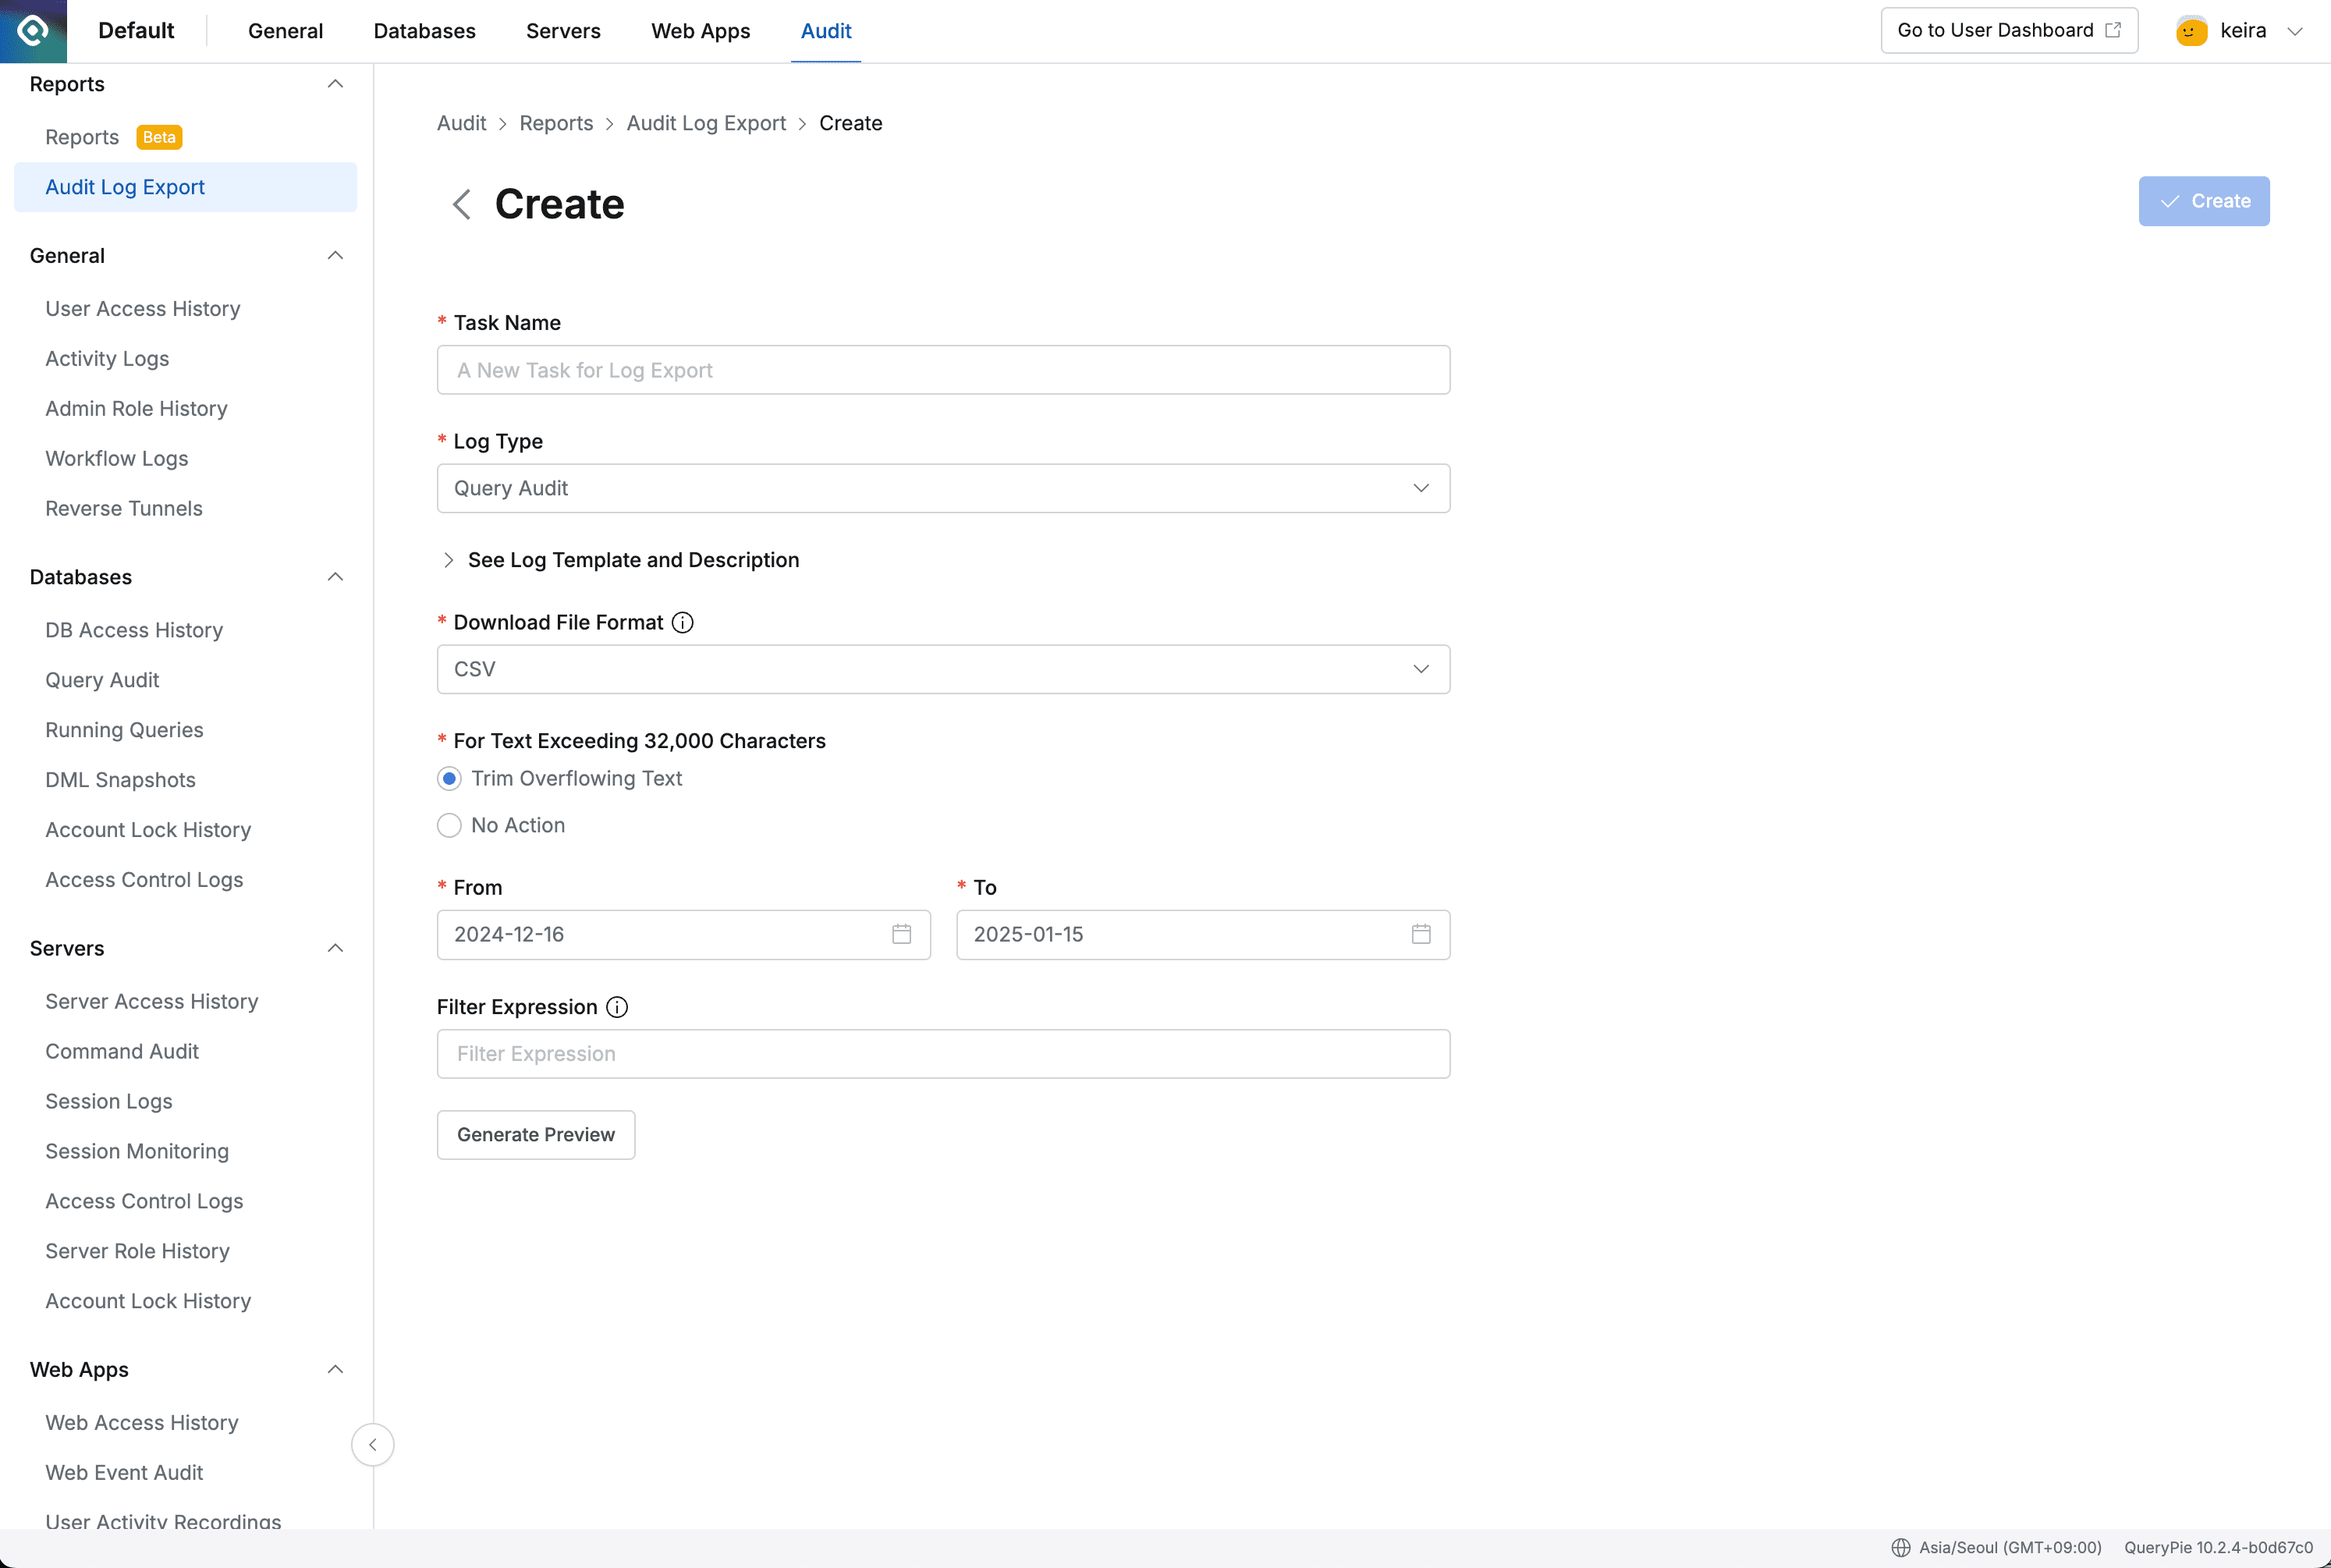This screenshot has height=1568, width=2331.
Task: Select the Trim Overflowing Text radio option
Action: coord(449,778)
